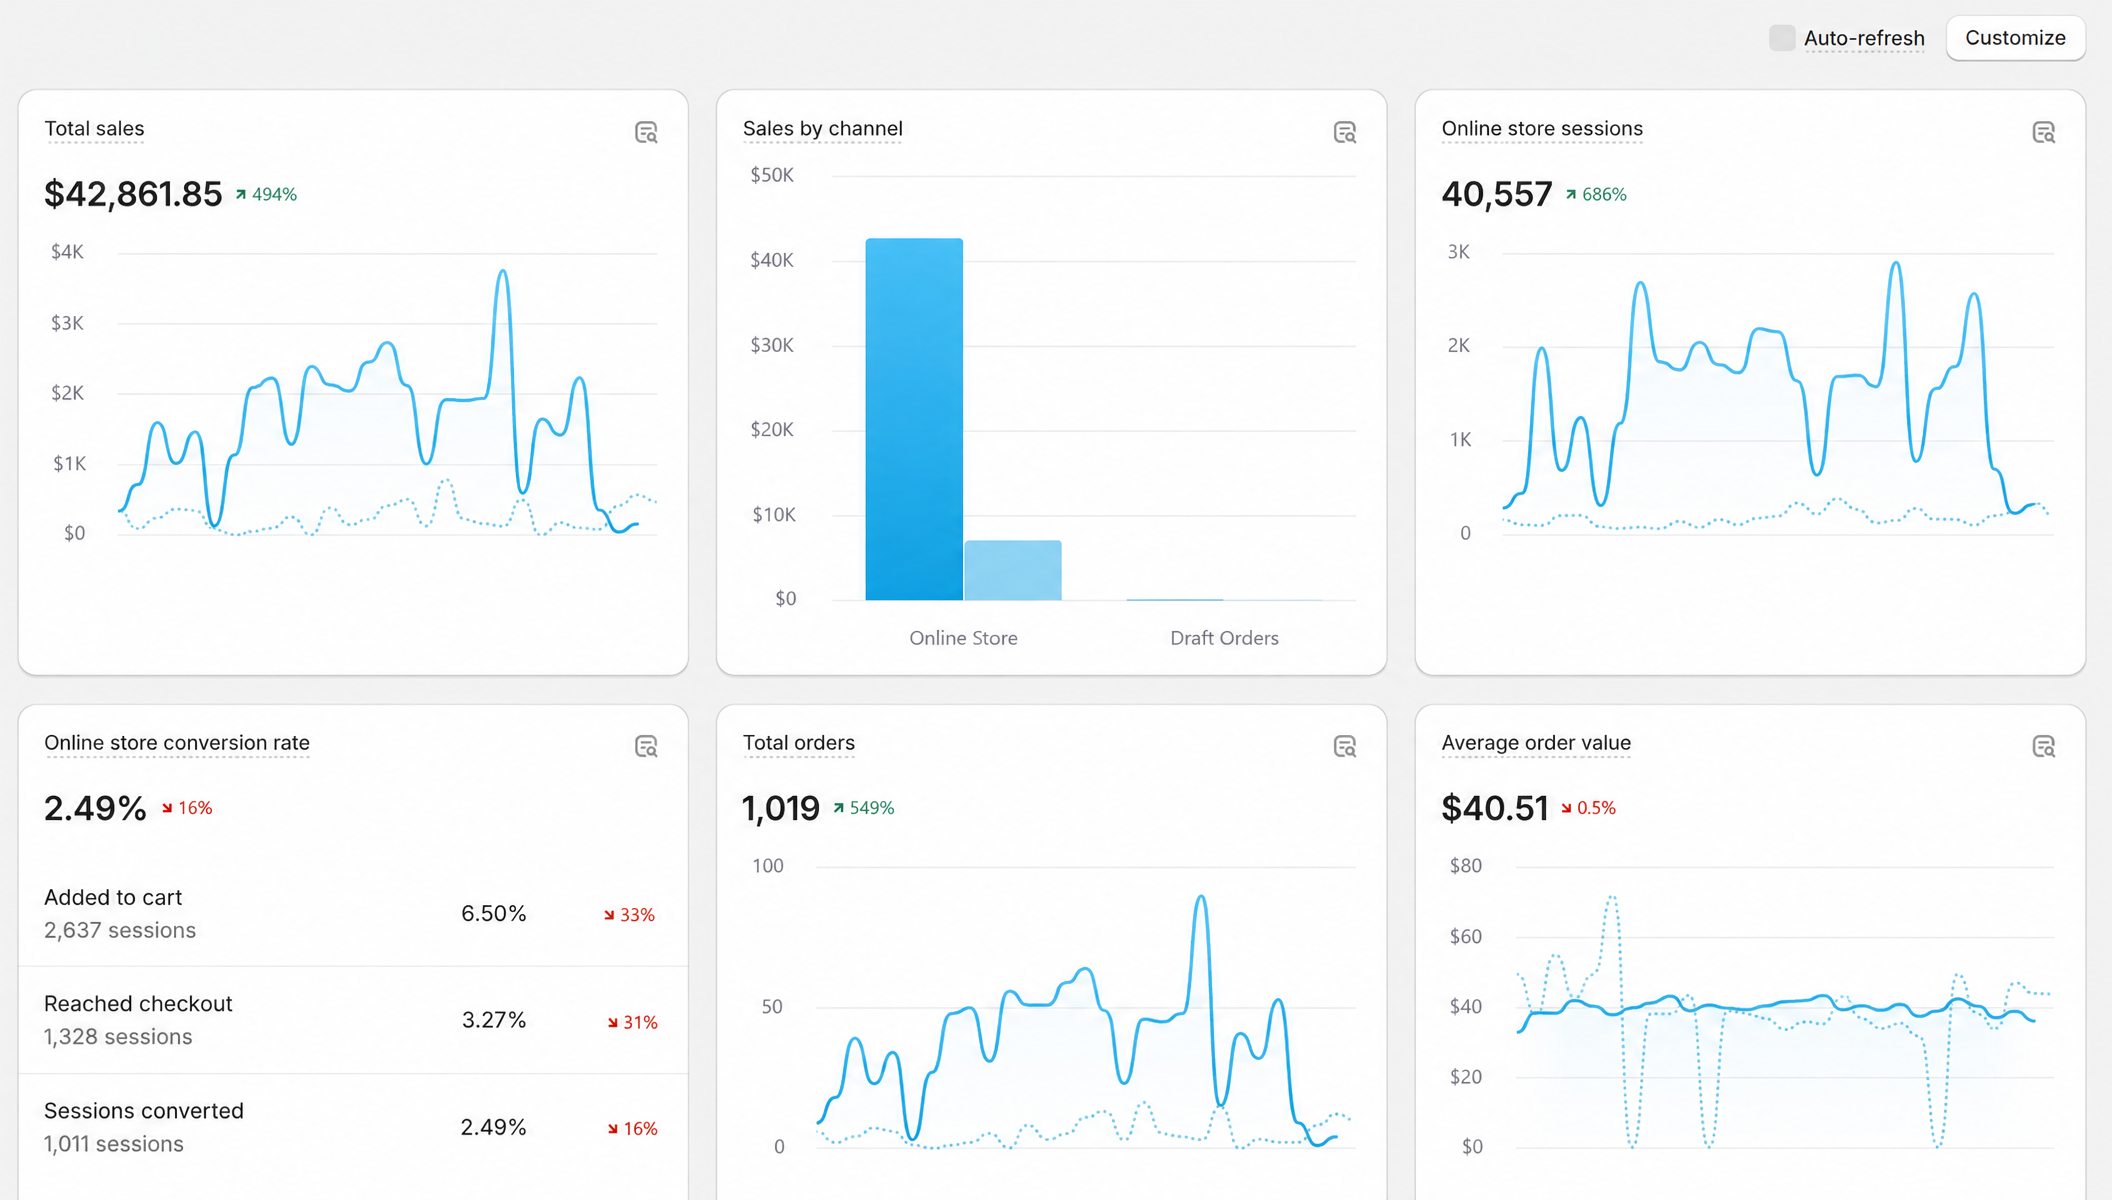Click the Customize button

(2015, 38)
